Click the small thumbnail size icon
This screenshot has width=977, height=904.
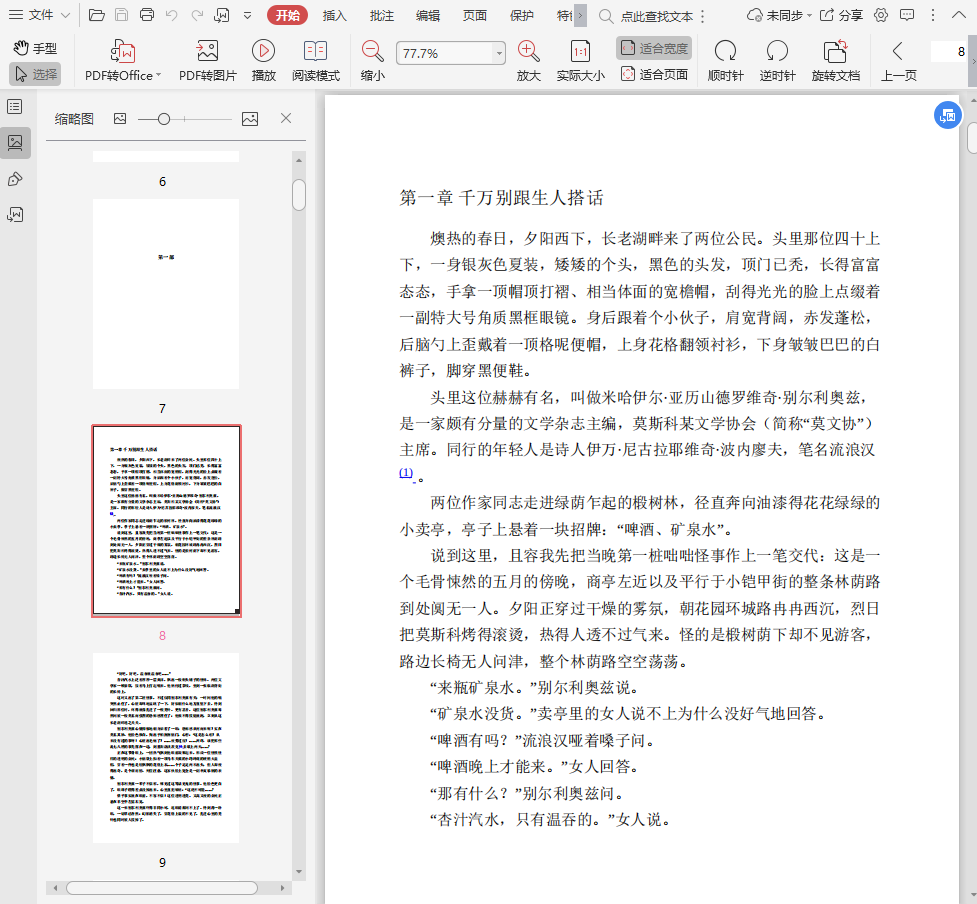120,118
